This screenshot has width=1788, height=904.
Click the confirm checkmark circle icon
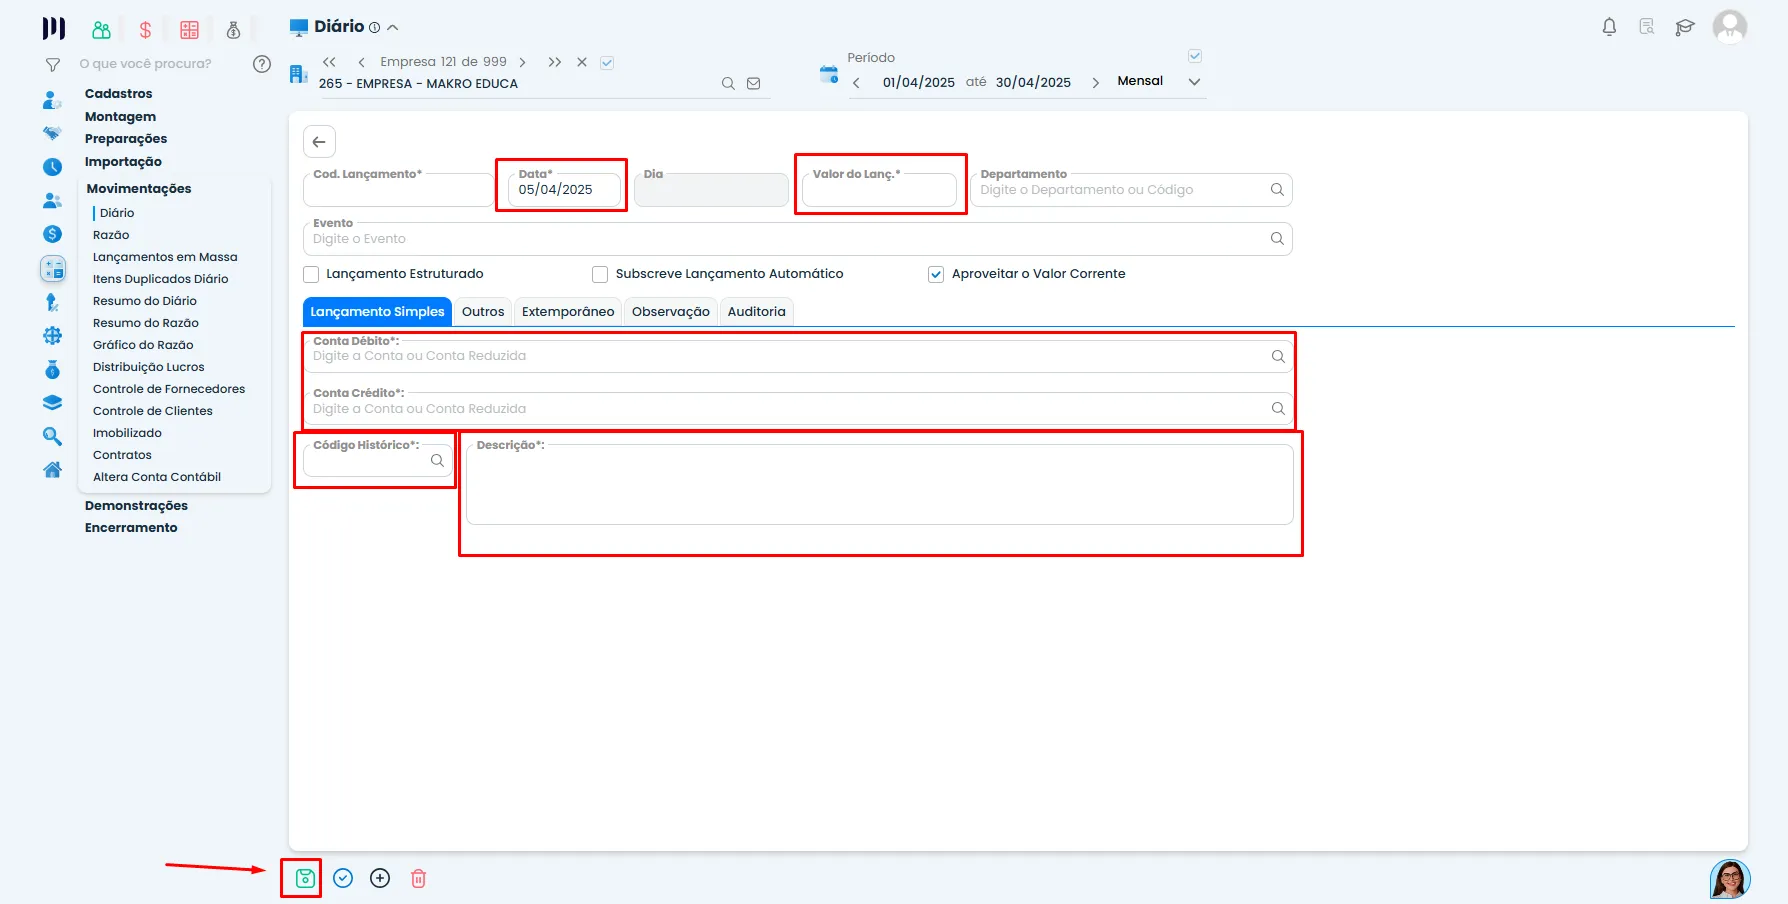tap(343, 878)
